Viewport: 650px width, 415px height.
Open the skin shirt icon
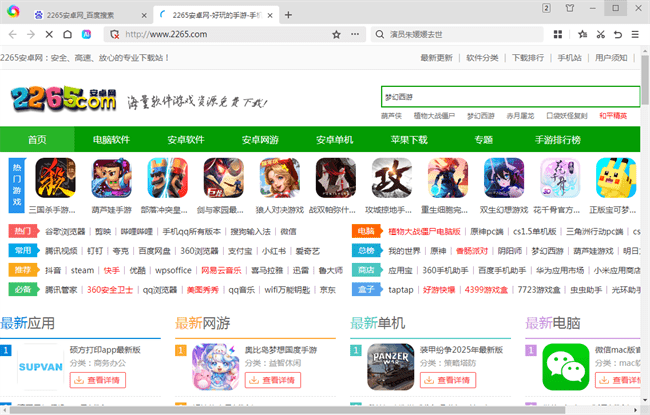point(570,8)
